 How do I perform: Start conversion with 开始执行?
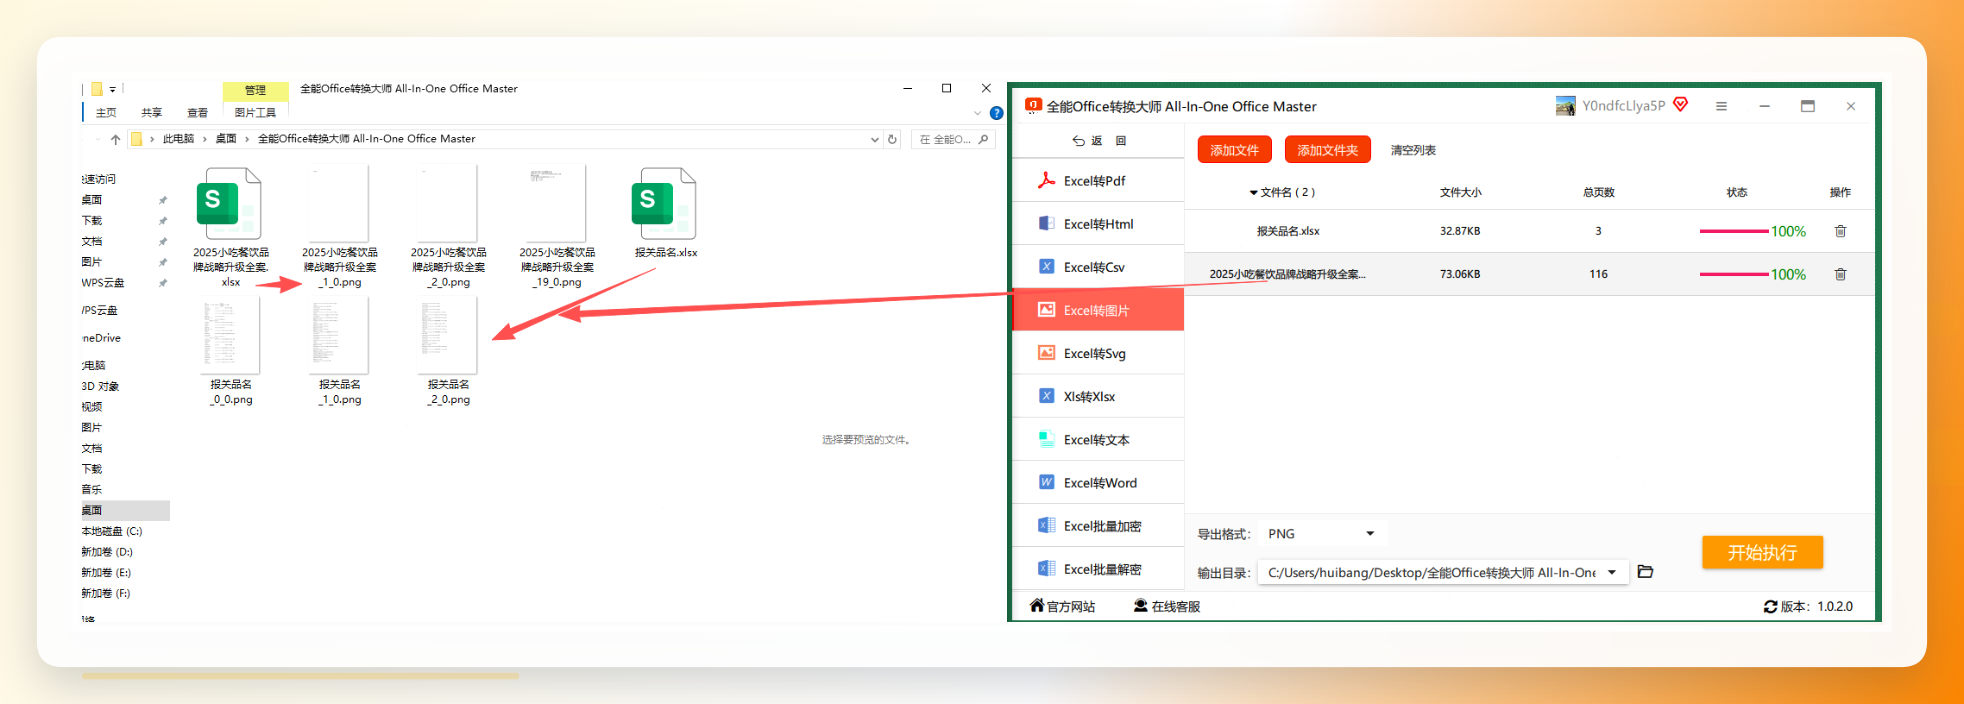(x=1762, y=552)
